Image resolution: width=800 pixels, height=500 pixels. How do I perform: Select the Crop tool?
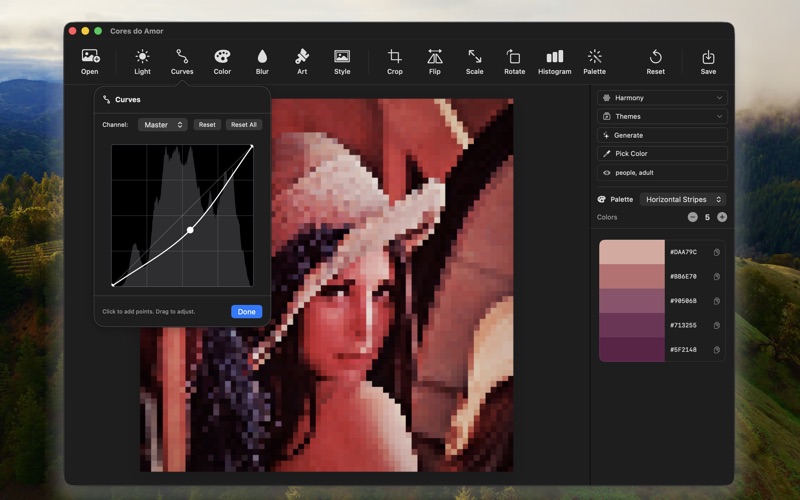(x=394, y=62)
